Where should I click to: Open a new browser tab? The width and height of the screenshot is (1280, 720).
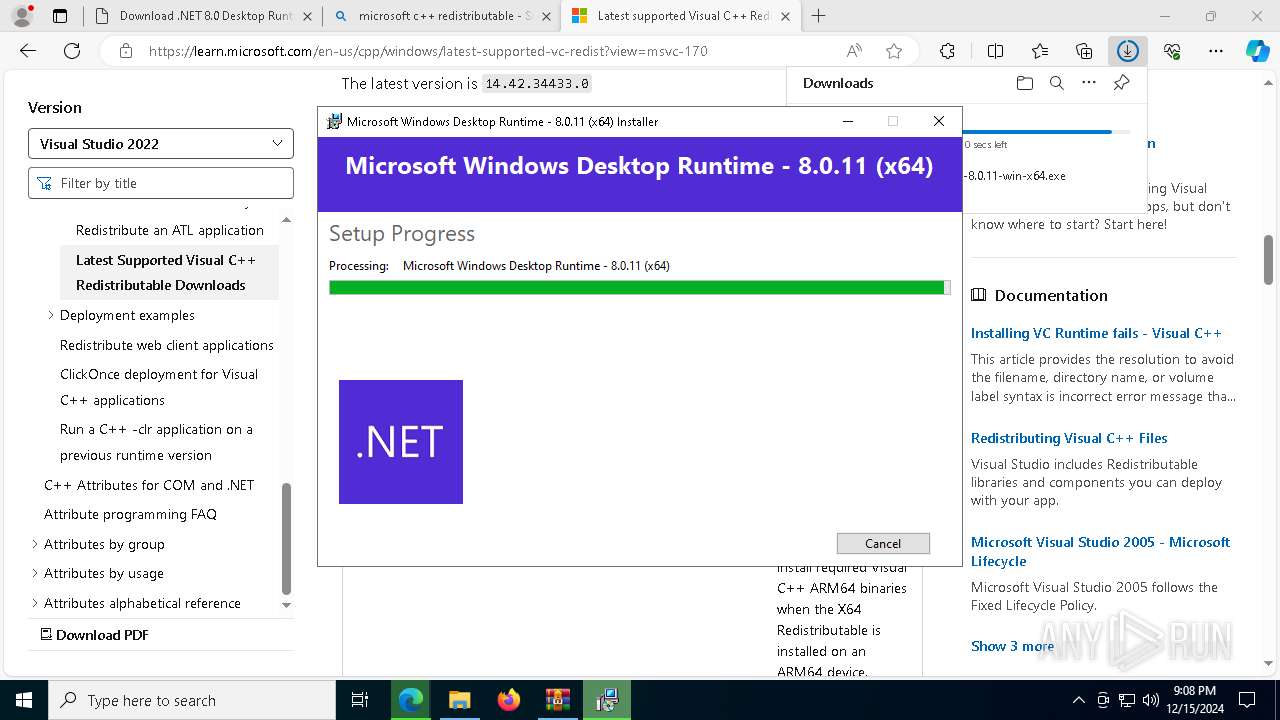coord(819,16)
